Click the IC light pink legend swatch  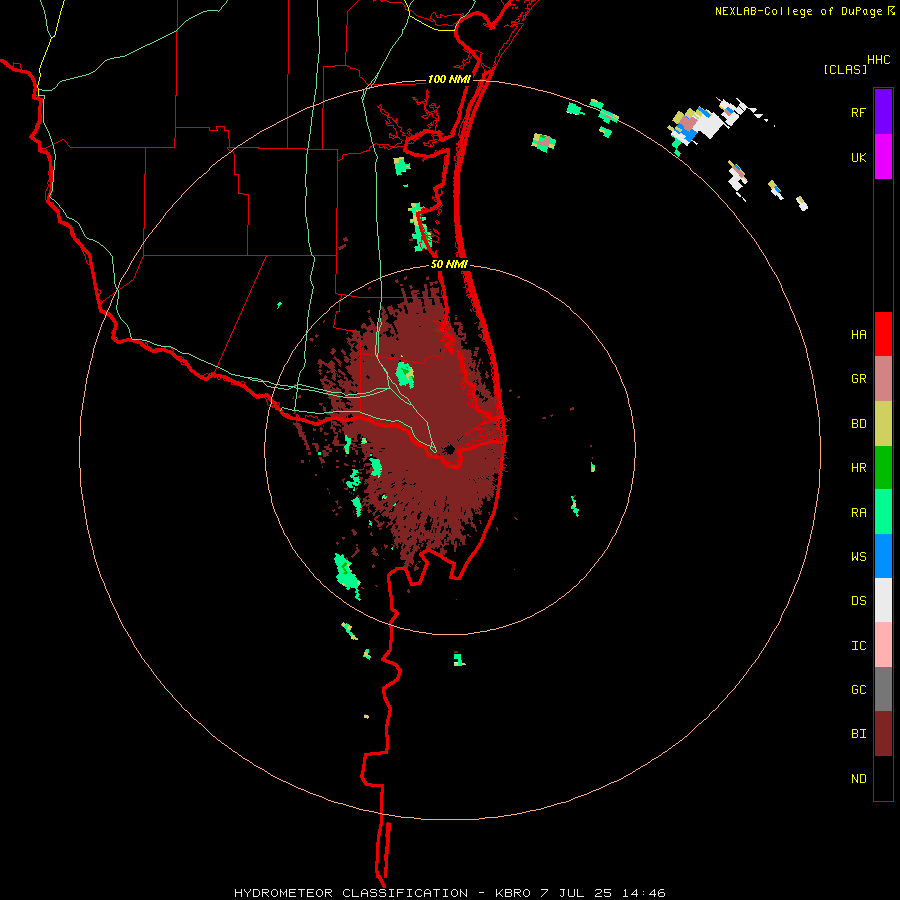(883, 645)
